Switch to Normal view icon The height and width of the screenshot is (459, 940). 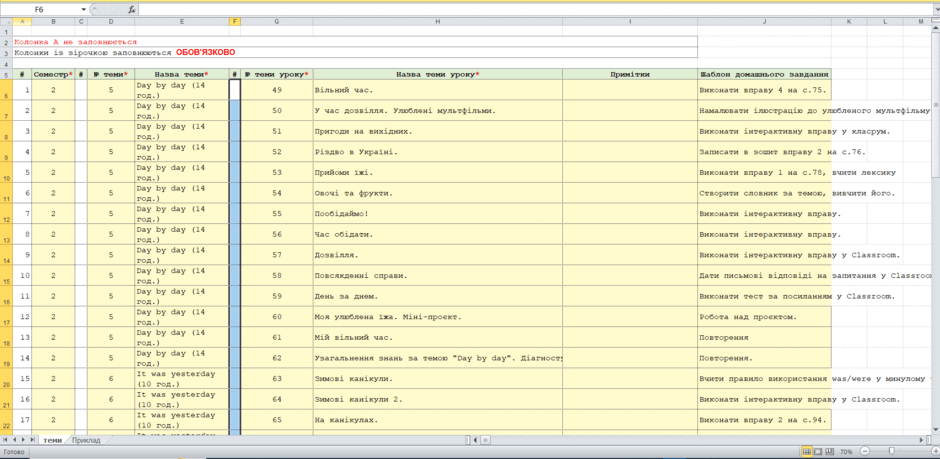tap(807, 451)
